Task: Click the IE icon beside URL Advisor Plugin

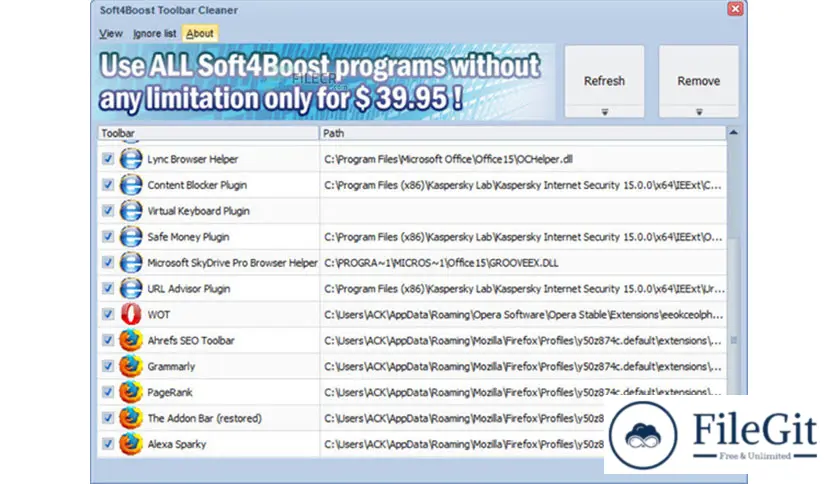Action: tap(131, 288)
